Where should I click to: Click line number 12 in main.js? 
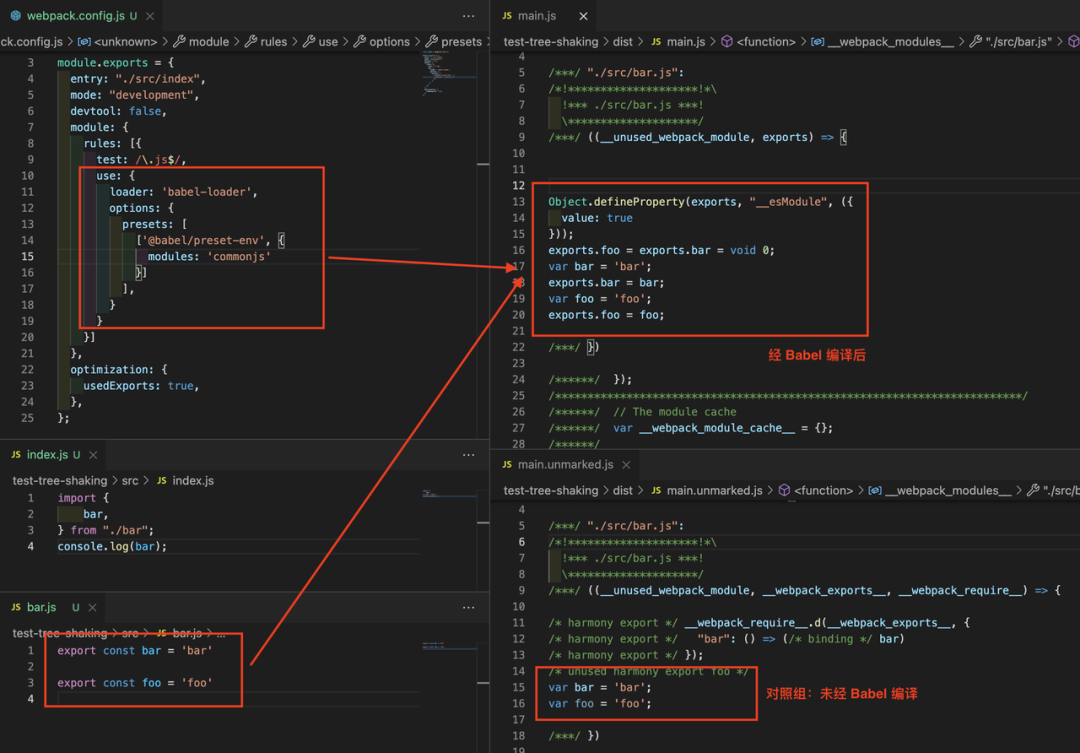click(x=518, y=185)
